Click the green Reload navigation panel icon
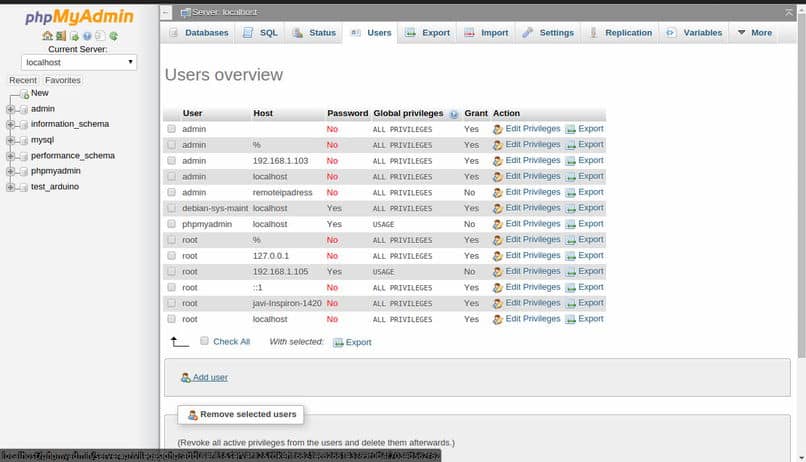Screen dimensions: 806x462 coord(114,36)
